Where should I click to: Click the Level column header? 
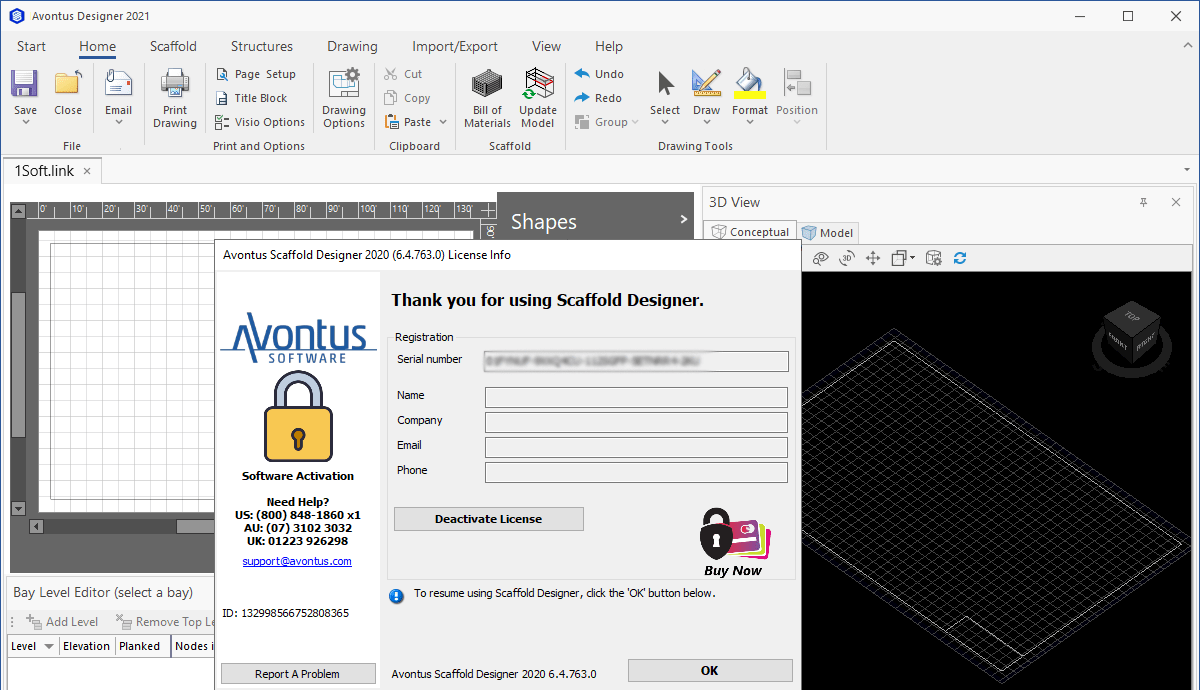click(33, 646)
